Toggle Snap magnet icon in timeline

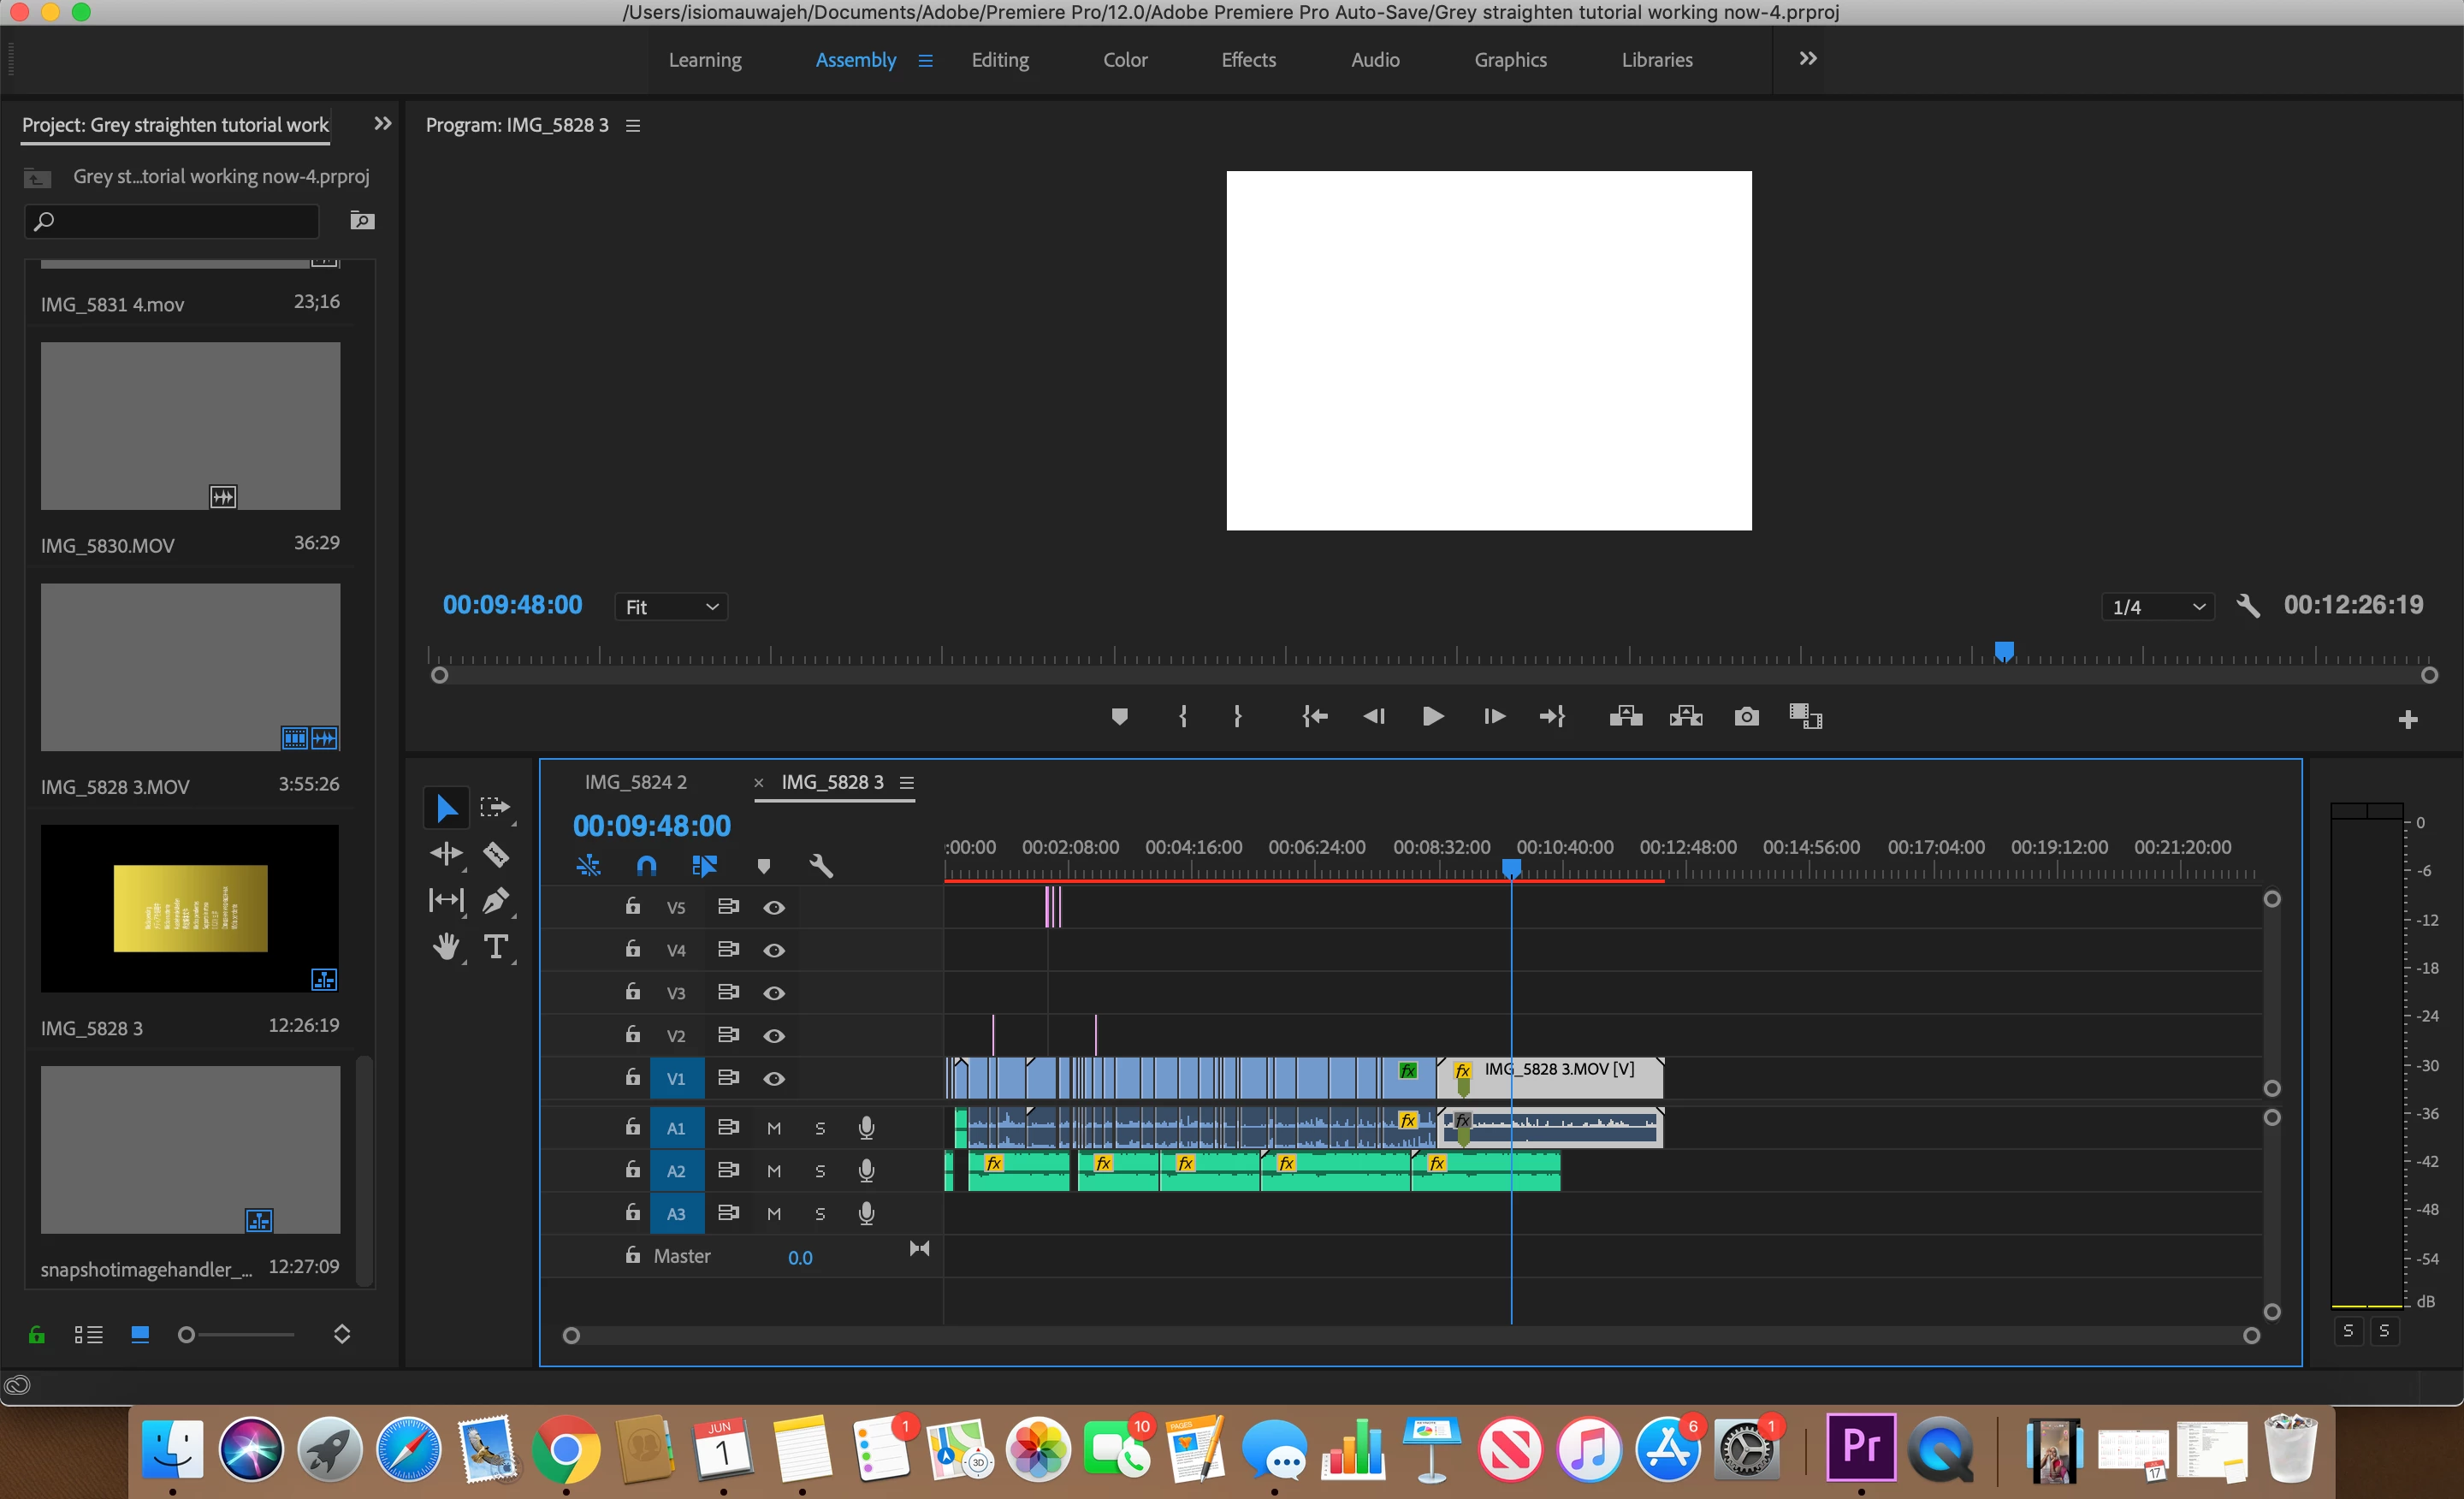tap(647, 866)
